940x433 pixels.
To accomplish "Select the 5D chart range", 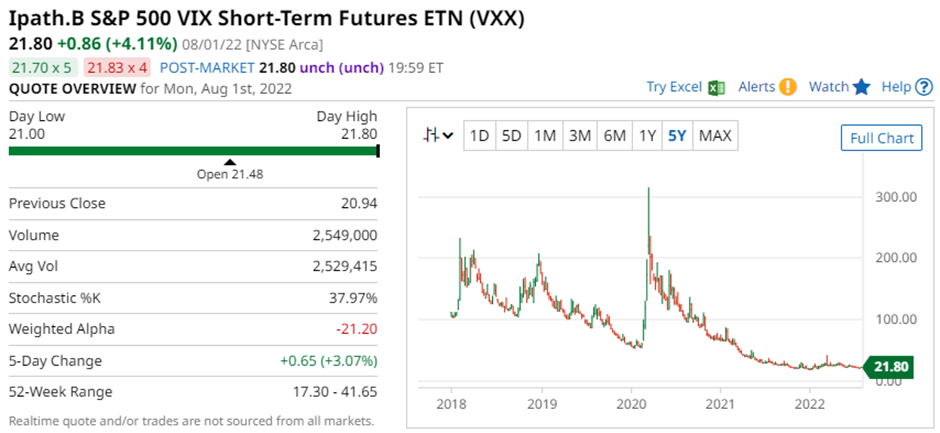I will (x=512, y=136).
